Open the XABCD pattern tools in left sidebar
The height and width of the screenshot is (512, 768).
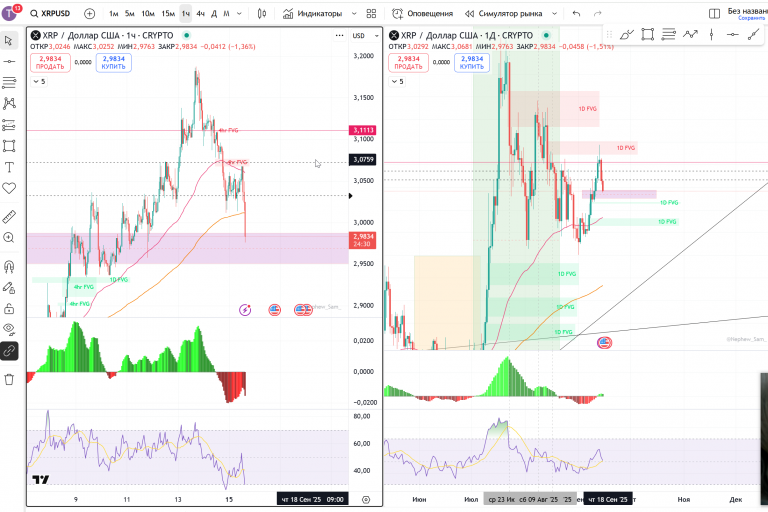(9, 103)
